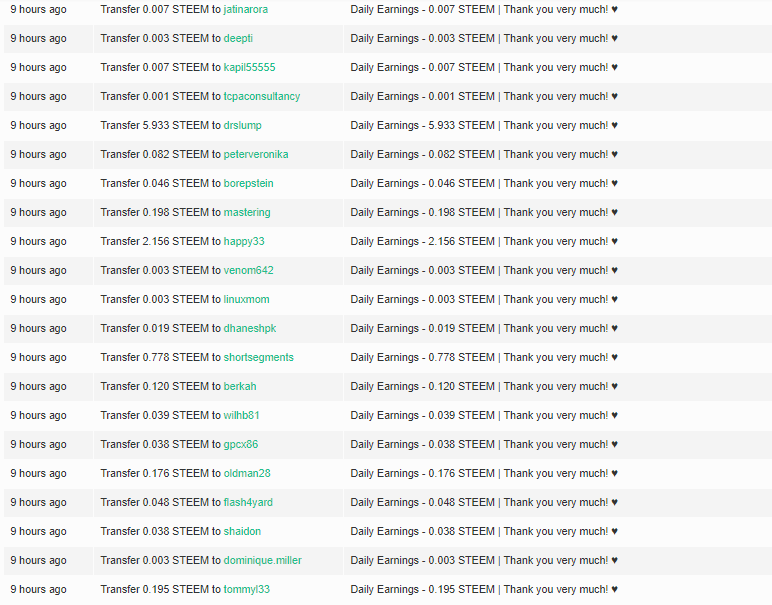Click '9 hours ago' in shaidon row
Image resolution: width=772 pixels, height=605 pixels.
[38, 532]
